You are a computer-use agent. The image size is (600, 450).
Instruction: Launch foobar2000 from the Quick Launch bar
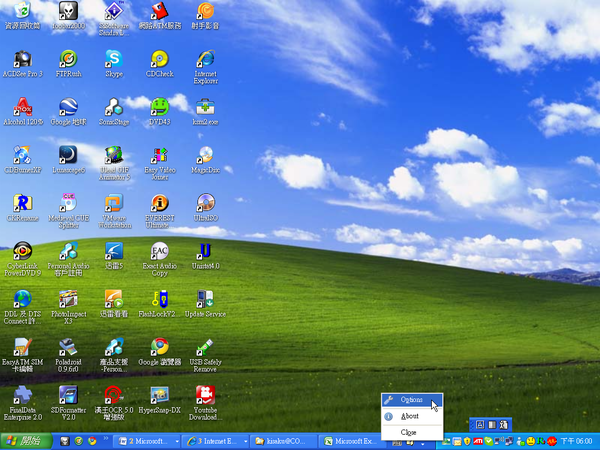(65, 441)
